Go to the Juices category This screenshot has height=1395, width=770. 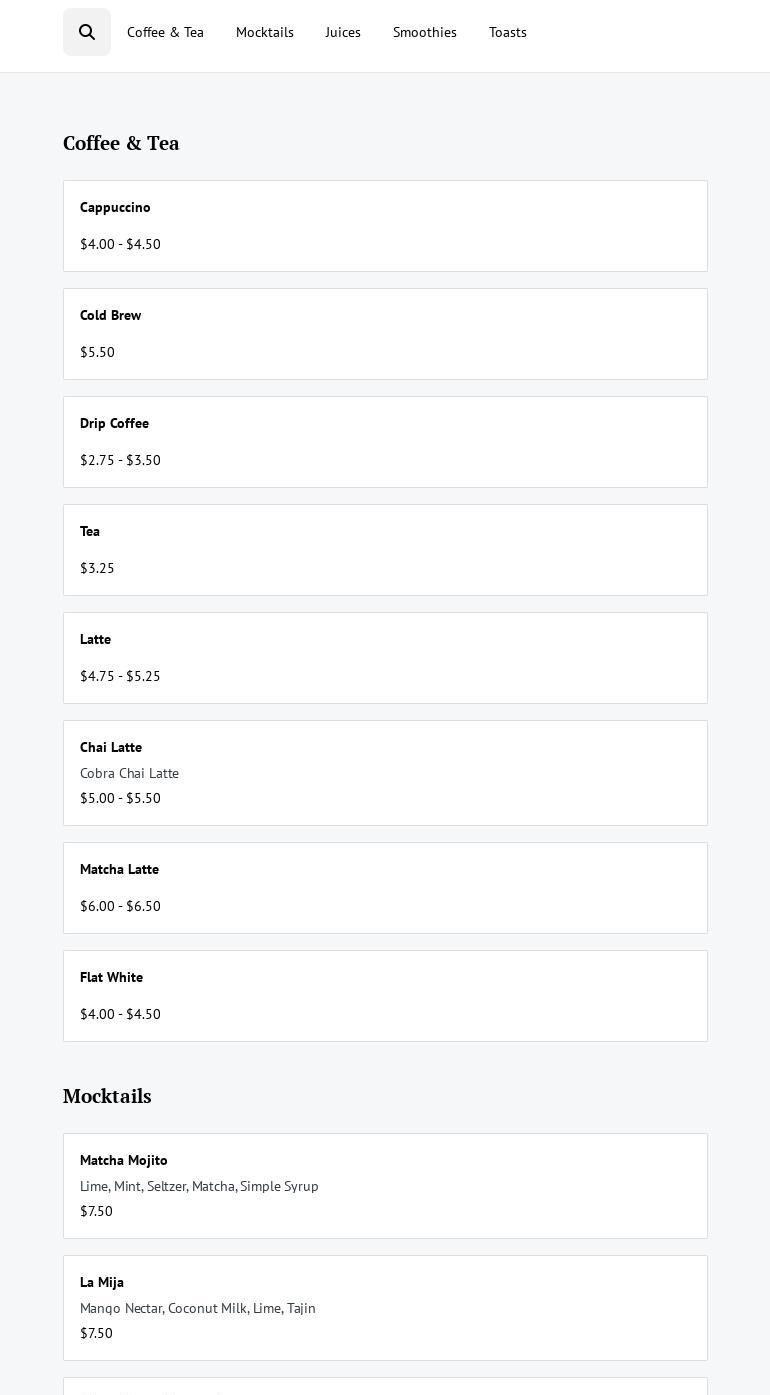pyautogui.click(x=343, y=32)
